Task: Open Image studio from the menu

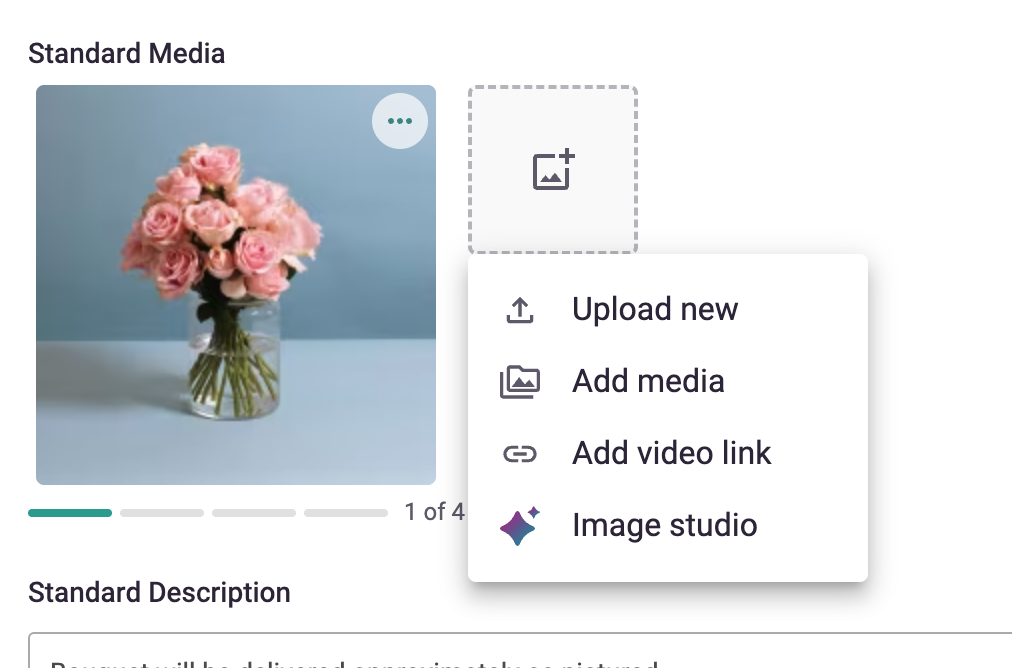Action: [667, 526]
